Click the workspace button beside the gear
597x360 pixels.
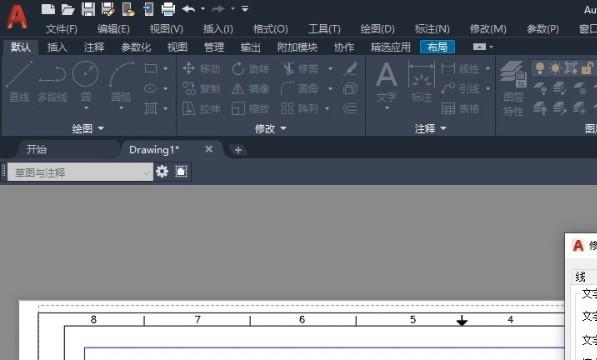click(x=181, y=172)
